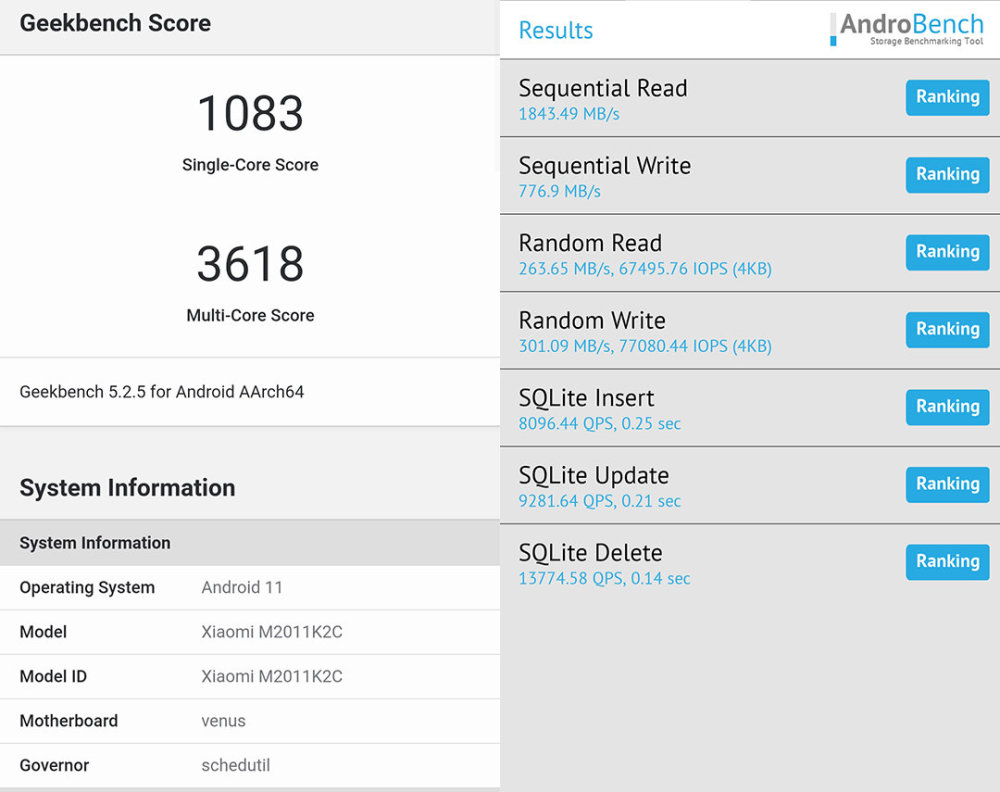Select the 3618 multi-core score
The height and width of the screenshot is (792, 1000).
(250, 263)
